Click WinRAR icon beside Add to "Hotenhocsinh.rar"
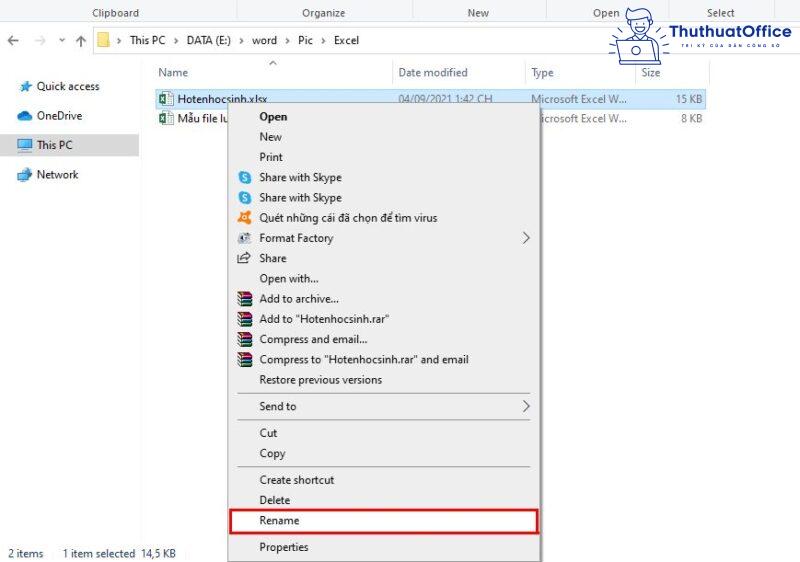 [x=245, y=319]
